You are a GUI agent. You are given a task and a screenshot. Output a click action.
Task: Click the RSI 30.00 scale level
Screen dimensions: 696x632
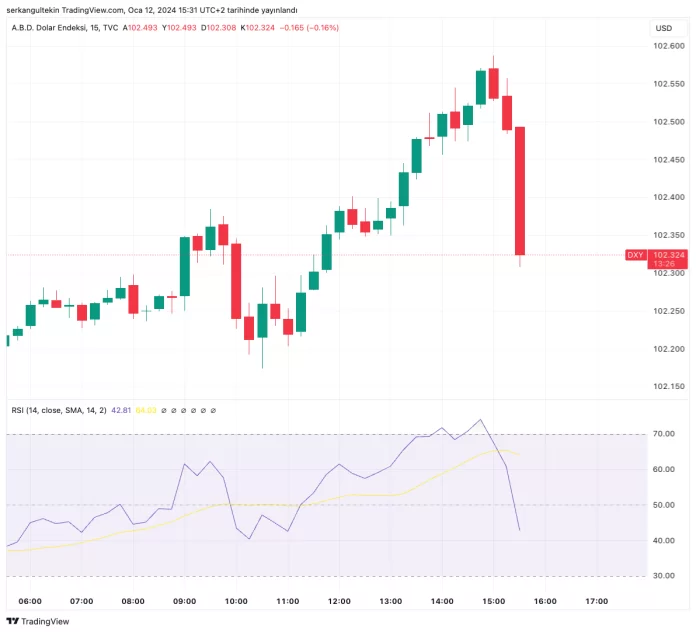click(x=665, y=576)
